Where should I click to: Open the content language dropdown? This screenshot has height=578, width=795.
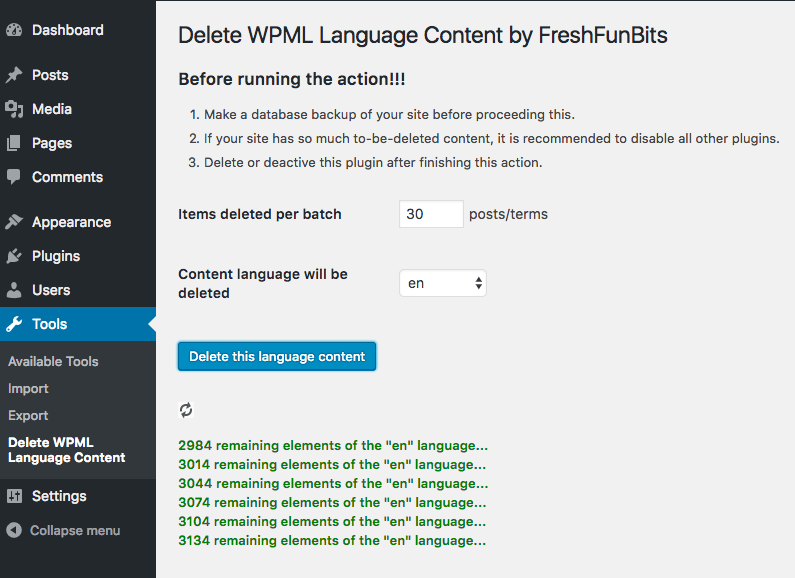pos(443,283)
